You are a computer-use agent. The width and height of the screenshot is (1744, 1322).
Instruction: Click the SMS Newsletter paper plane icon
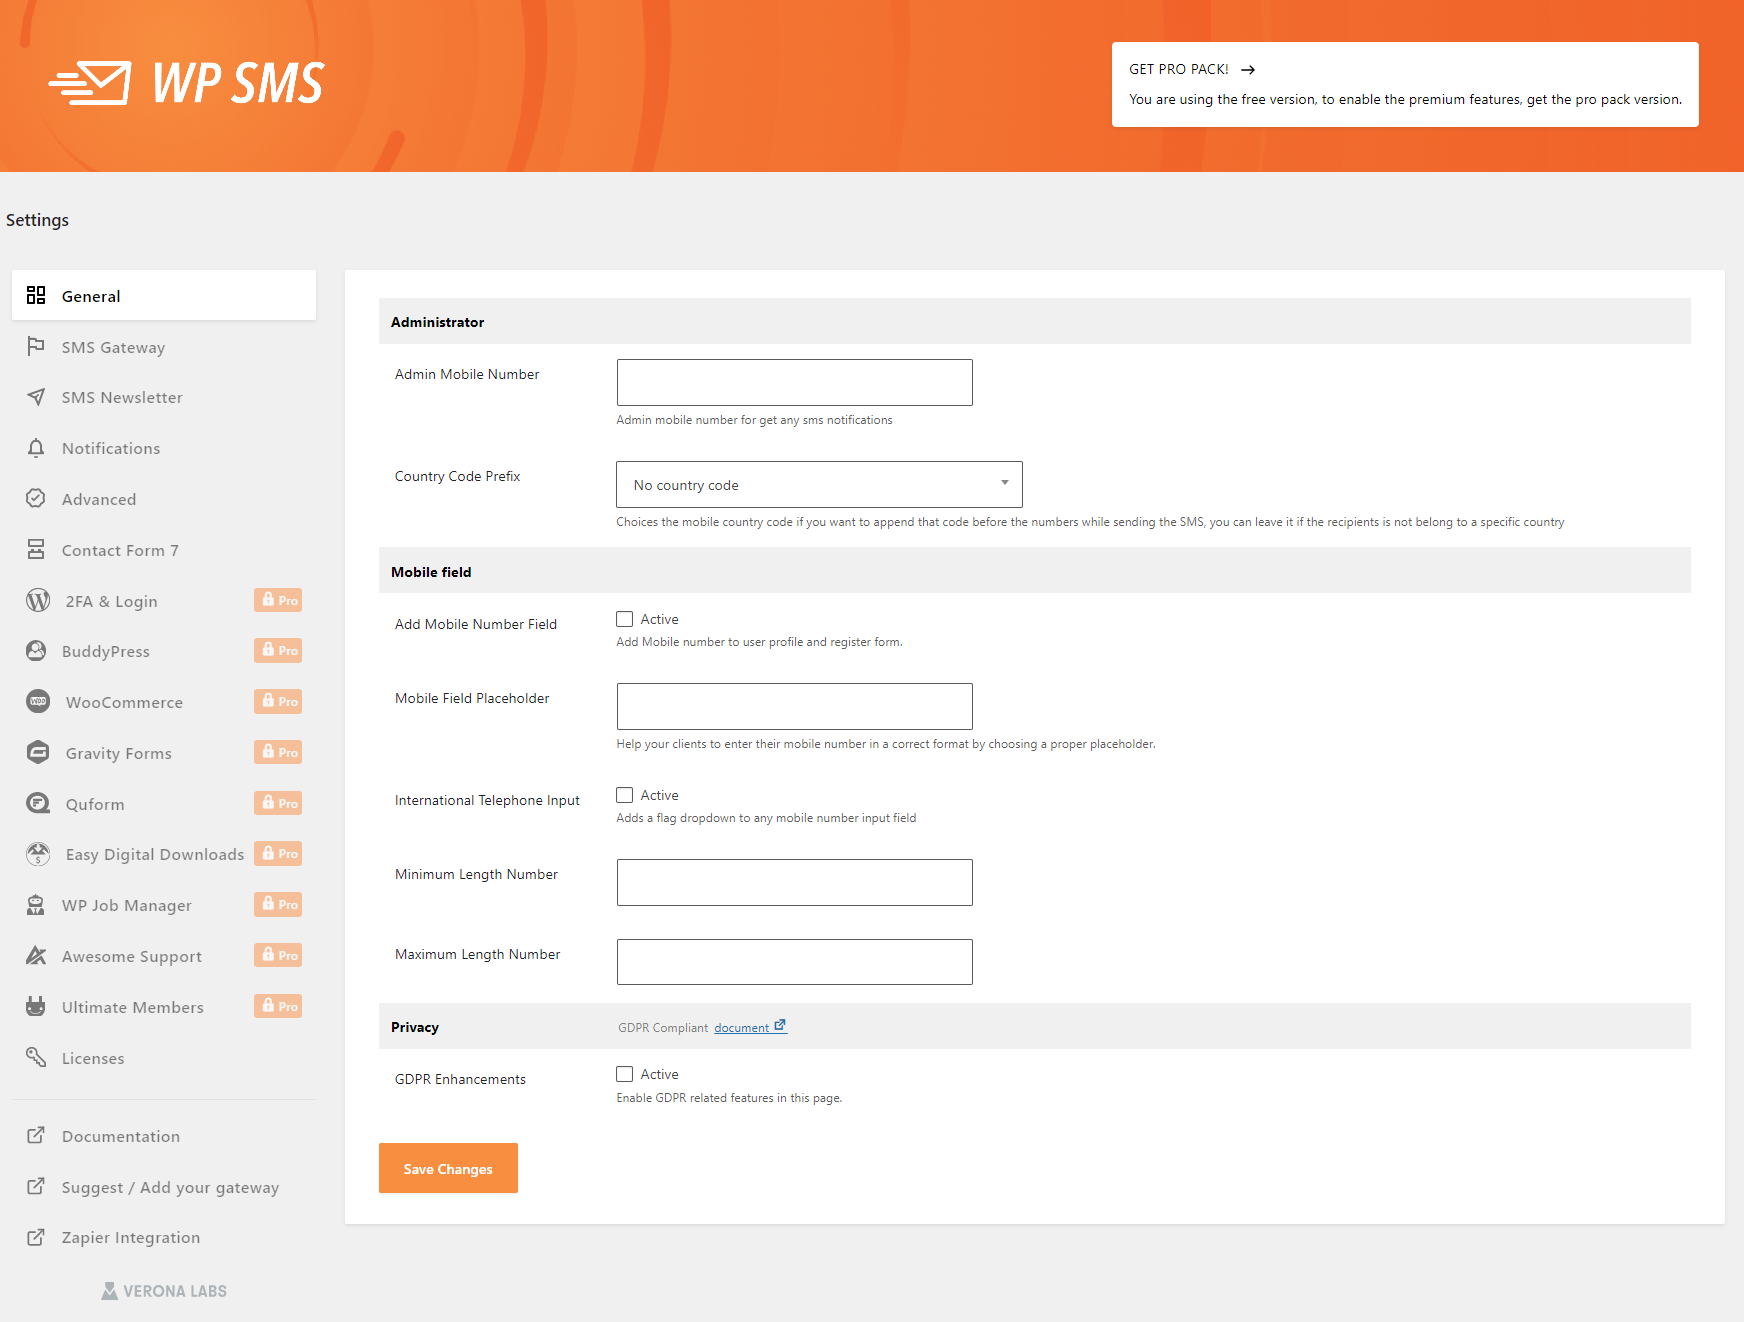36,397
